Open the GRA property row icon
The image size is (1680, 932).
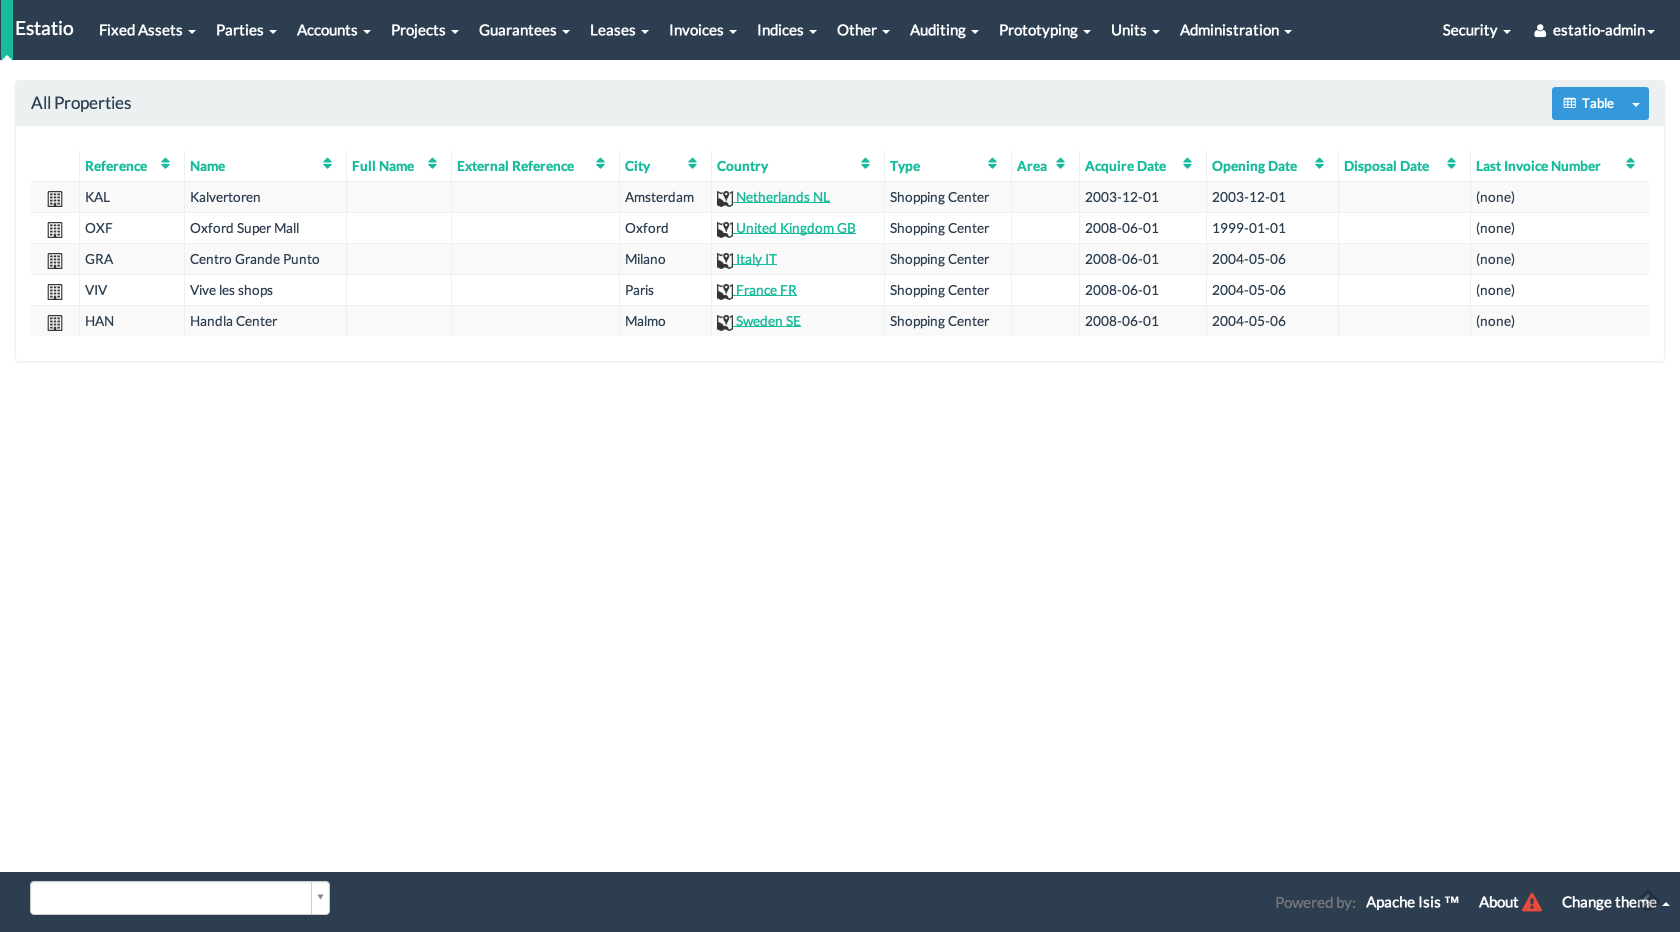55,261
